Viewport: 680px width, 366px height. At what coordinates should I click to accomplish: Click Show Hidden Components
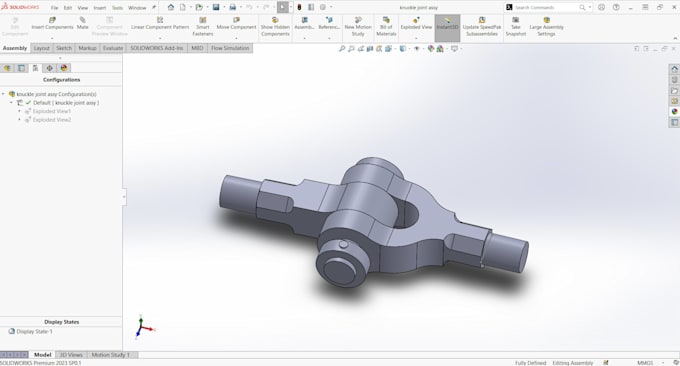[275, 27]
